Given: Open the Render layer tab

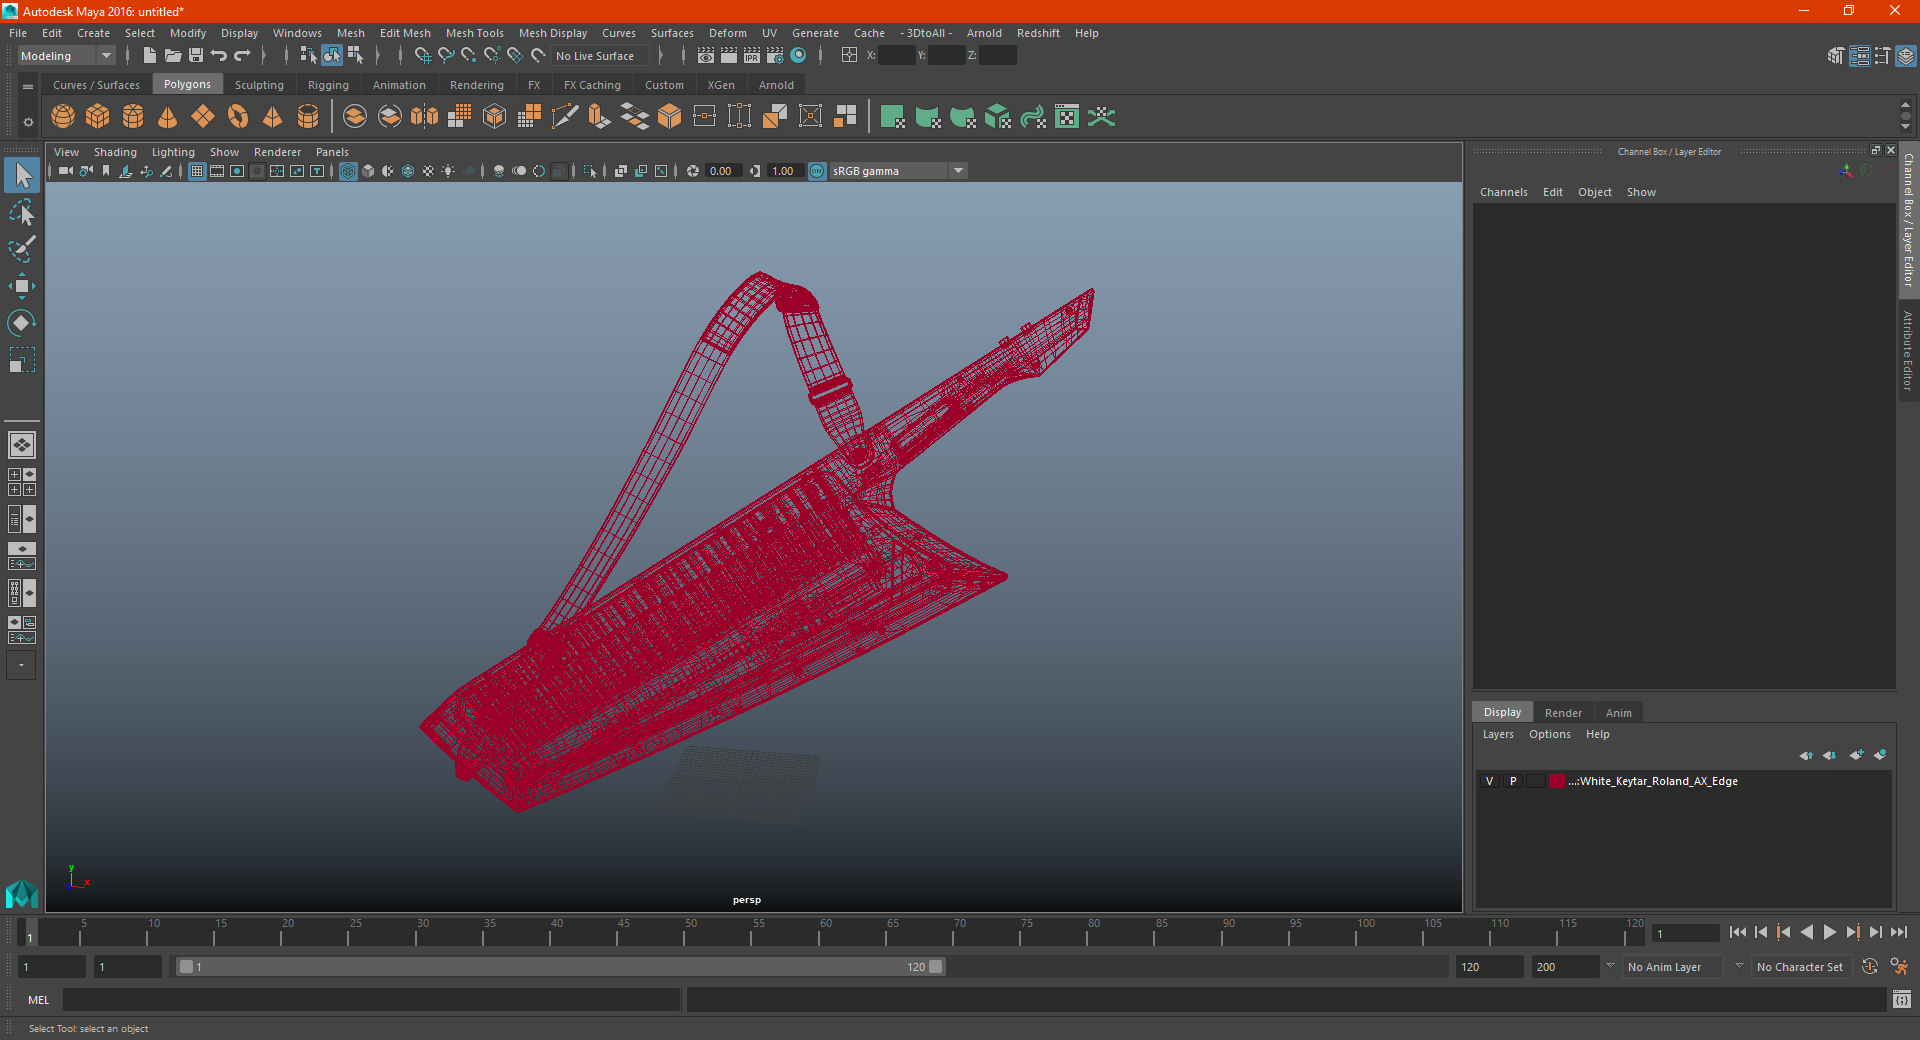Looking at the screenshot, I should (x=1563, y=713).
